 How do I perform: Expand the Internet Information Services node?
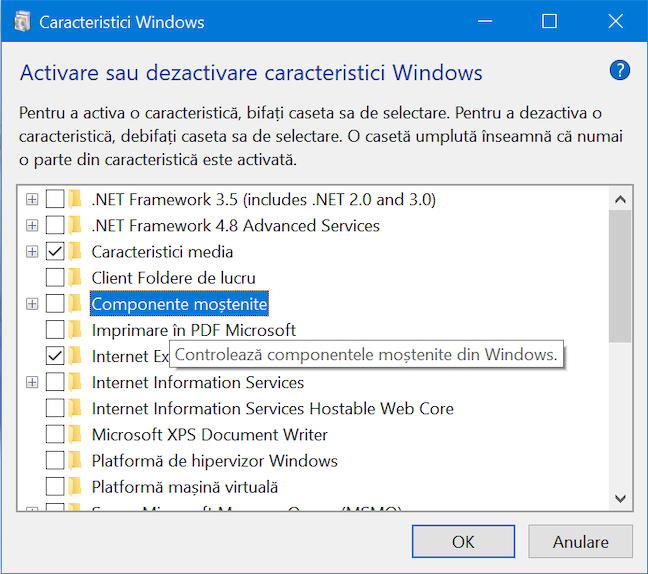pos(32,382)
